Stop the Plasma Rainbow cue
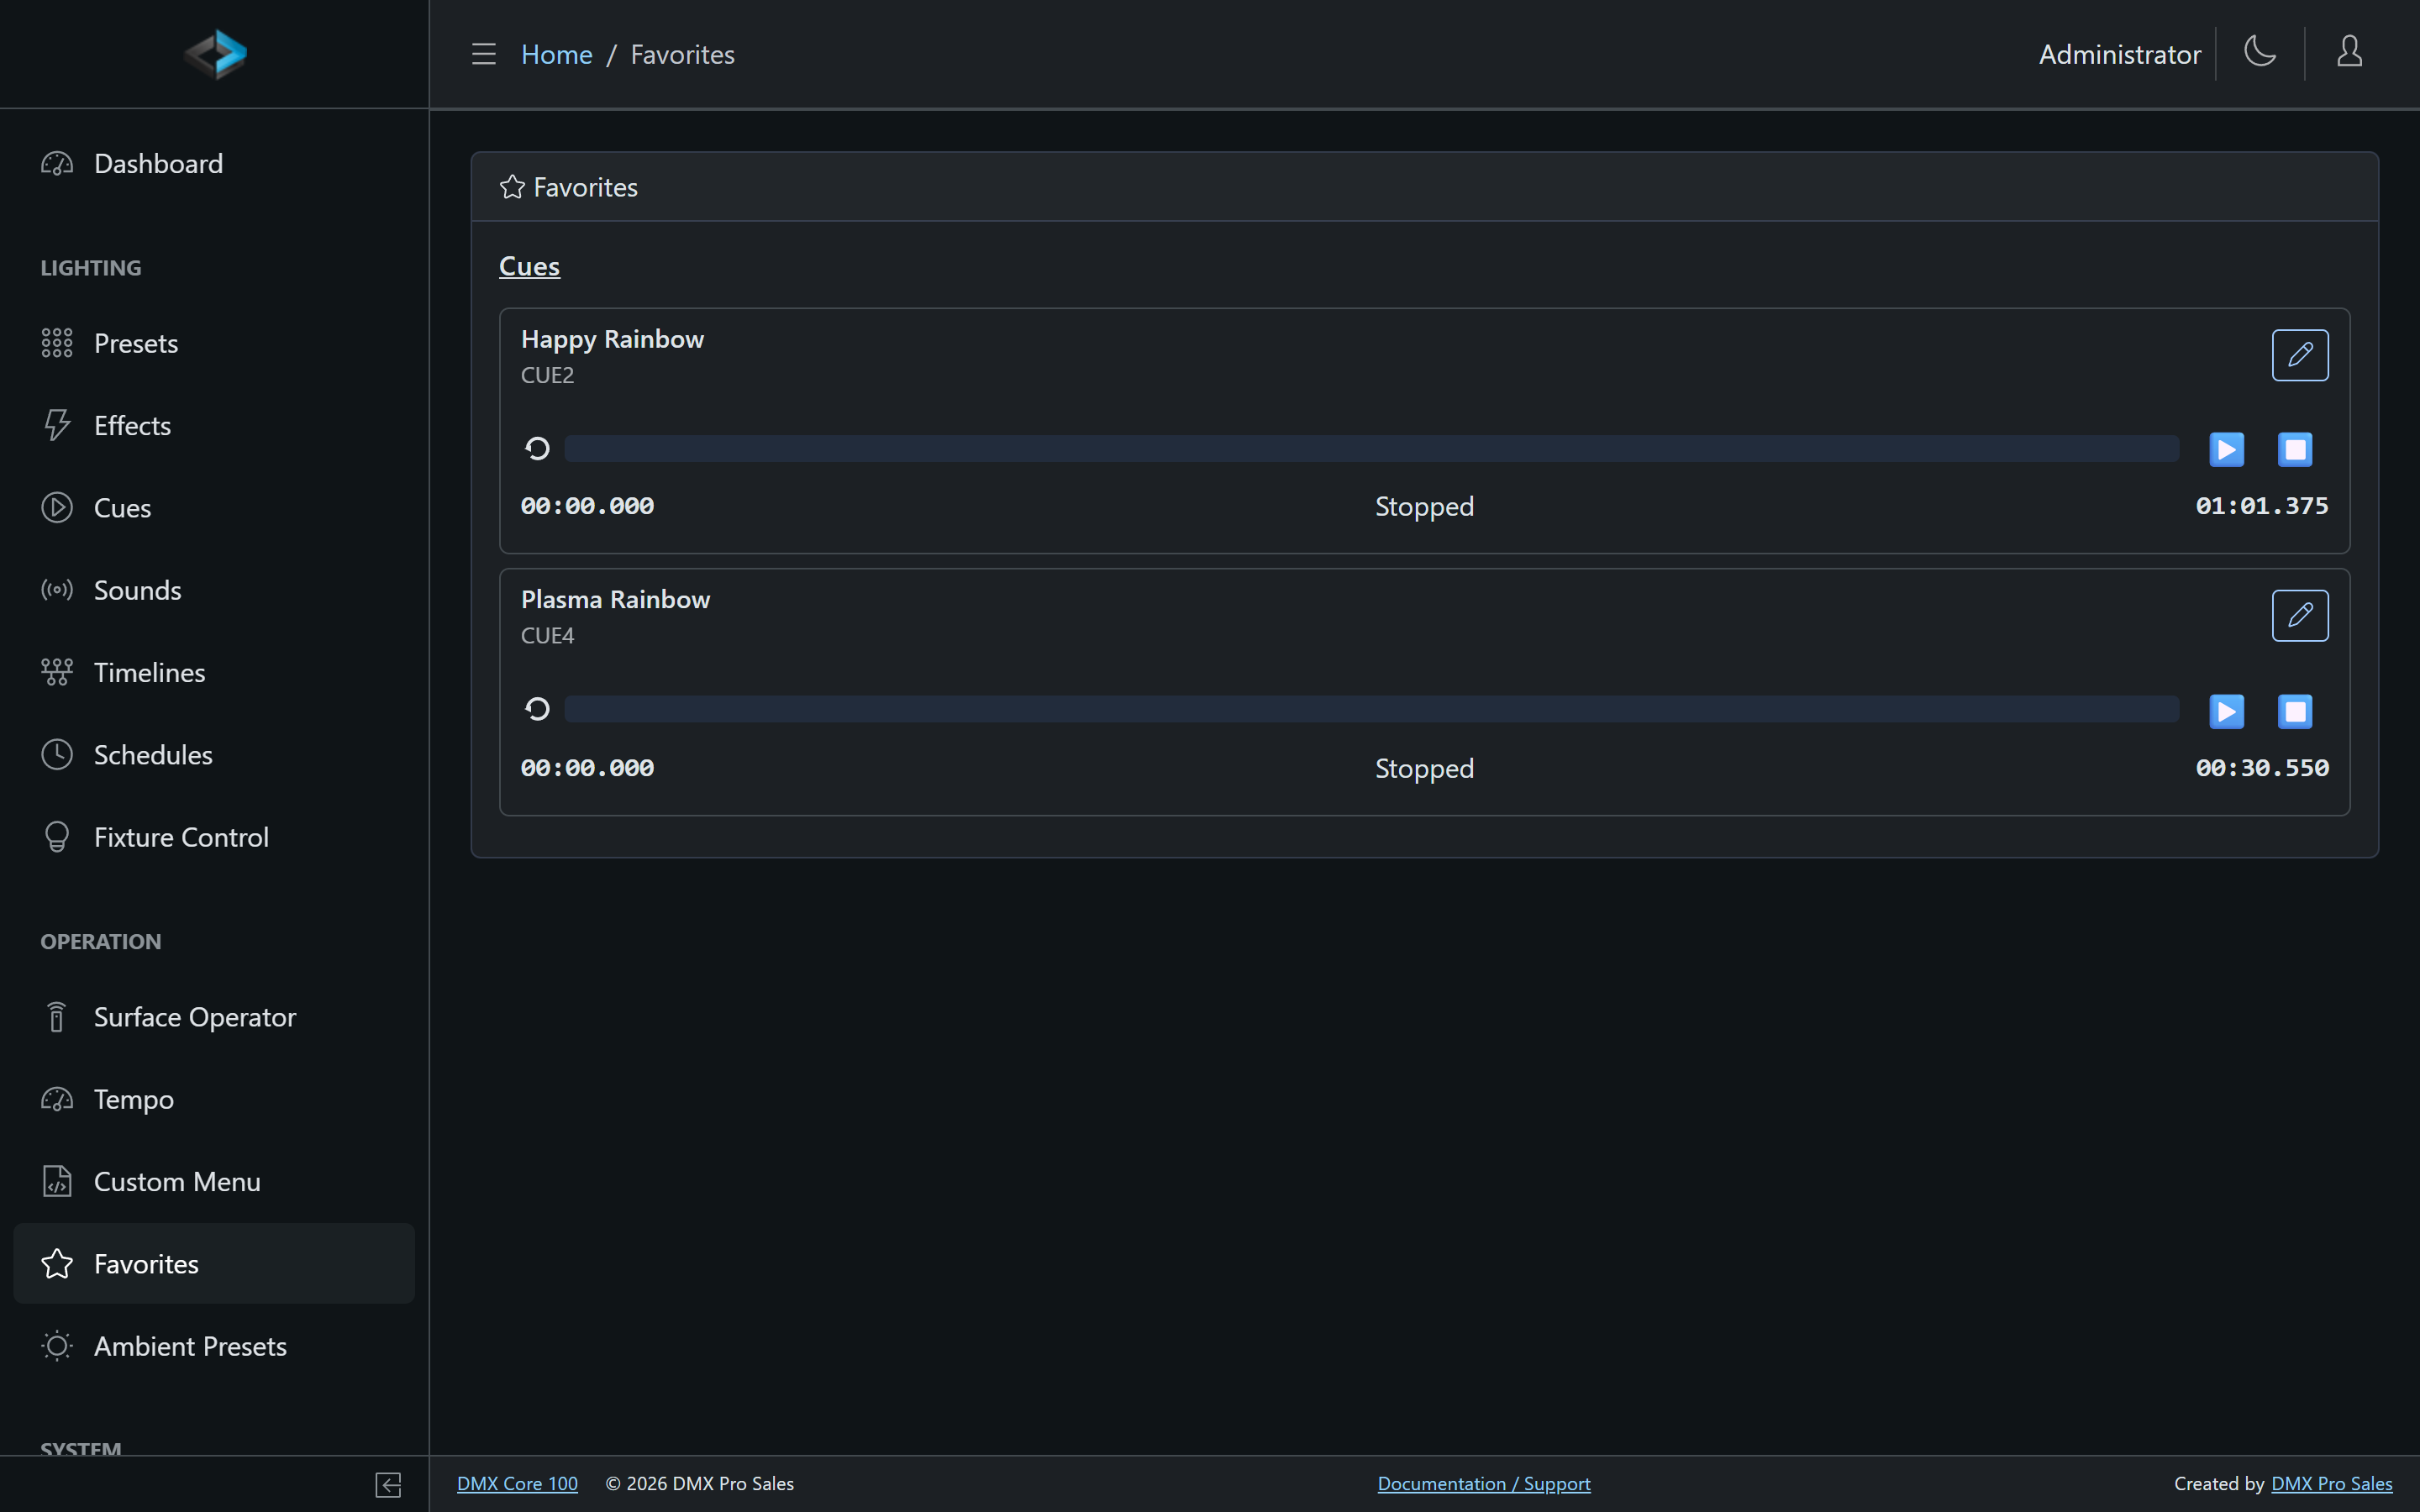 point(2295,711)
